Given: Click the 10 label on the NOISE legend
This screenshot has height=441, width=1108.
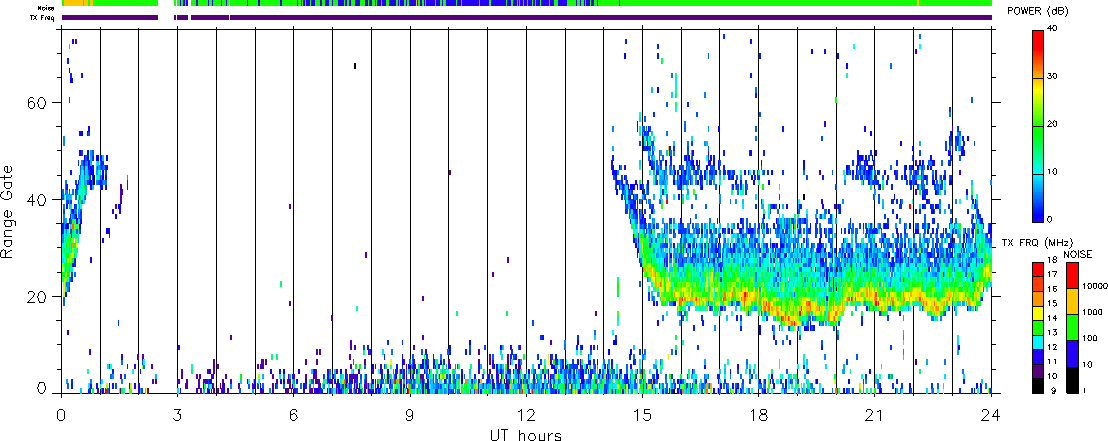Looking at the screenshot, I should point(1087,365).
